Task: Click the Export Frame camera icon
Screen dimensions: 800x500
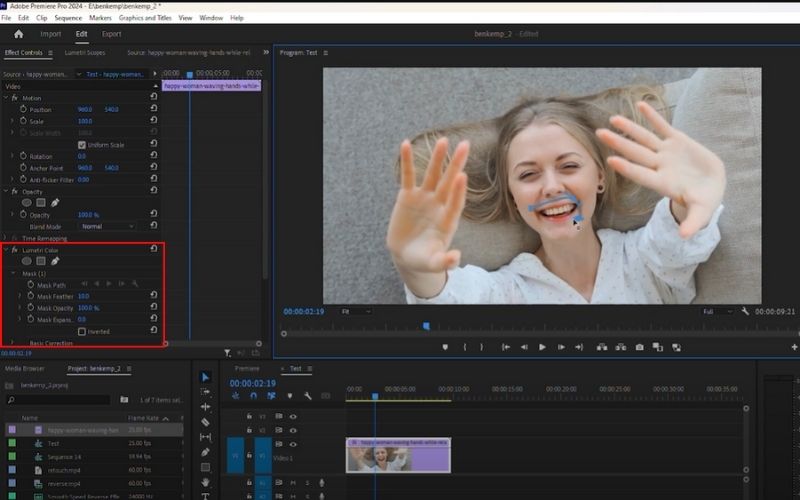Action: (639, 347)
